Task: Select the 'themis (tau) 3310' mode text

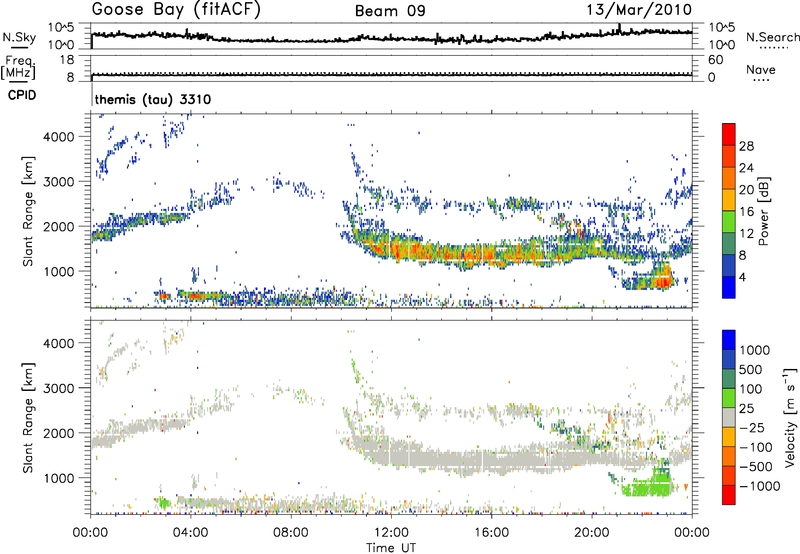Action: 153,99
